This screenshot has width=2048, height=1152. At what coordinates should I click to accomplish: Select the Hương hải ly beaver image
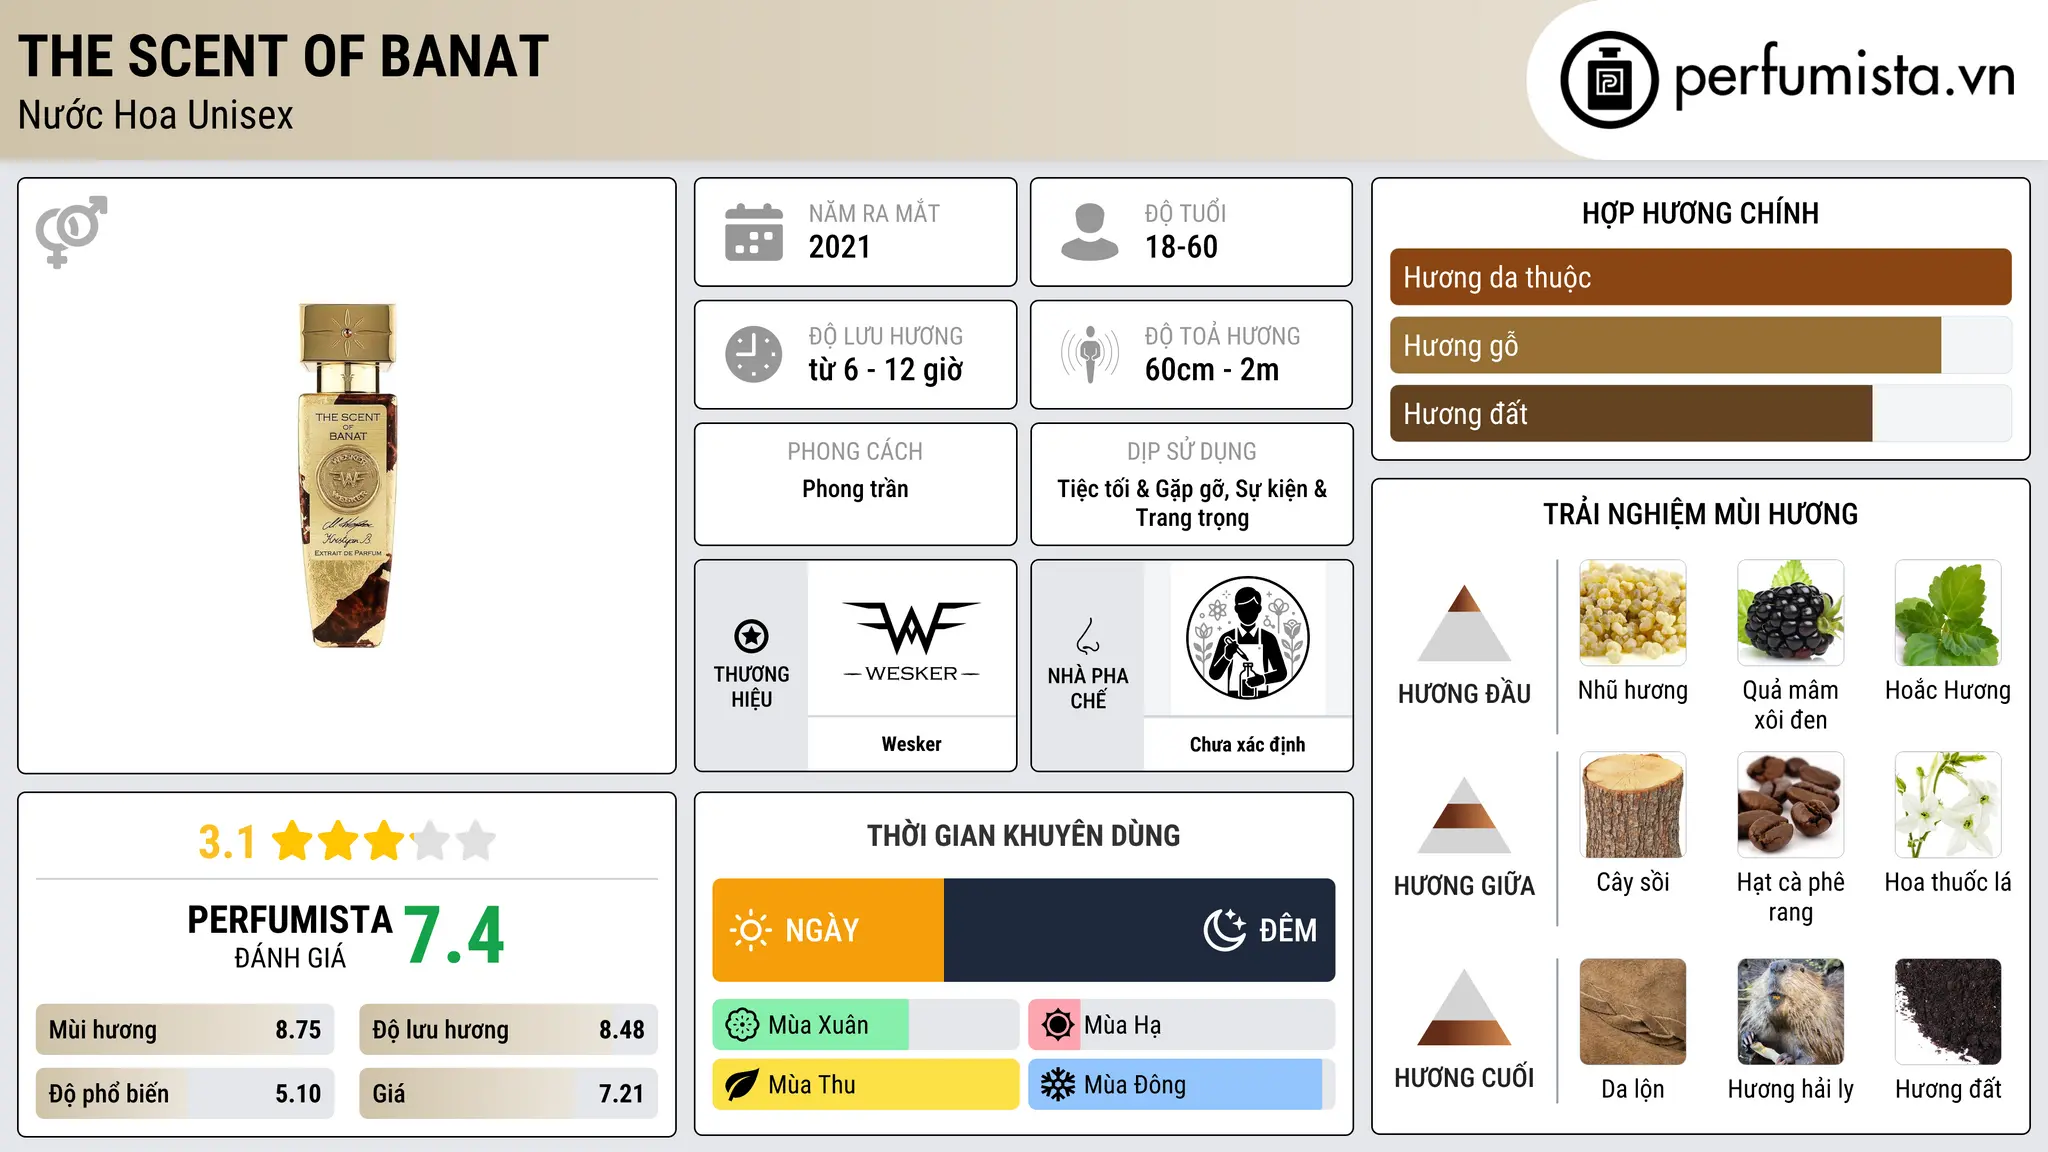tap(1790, 1012)
